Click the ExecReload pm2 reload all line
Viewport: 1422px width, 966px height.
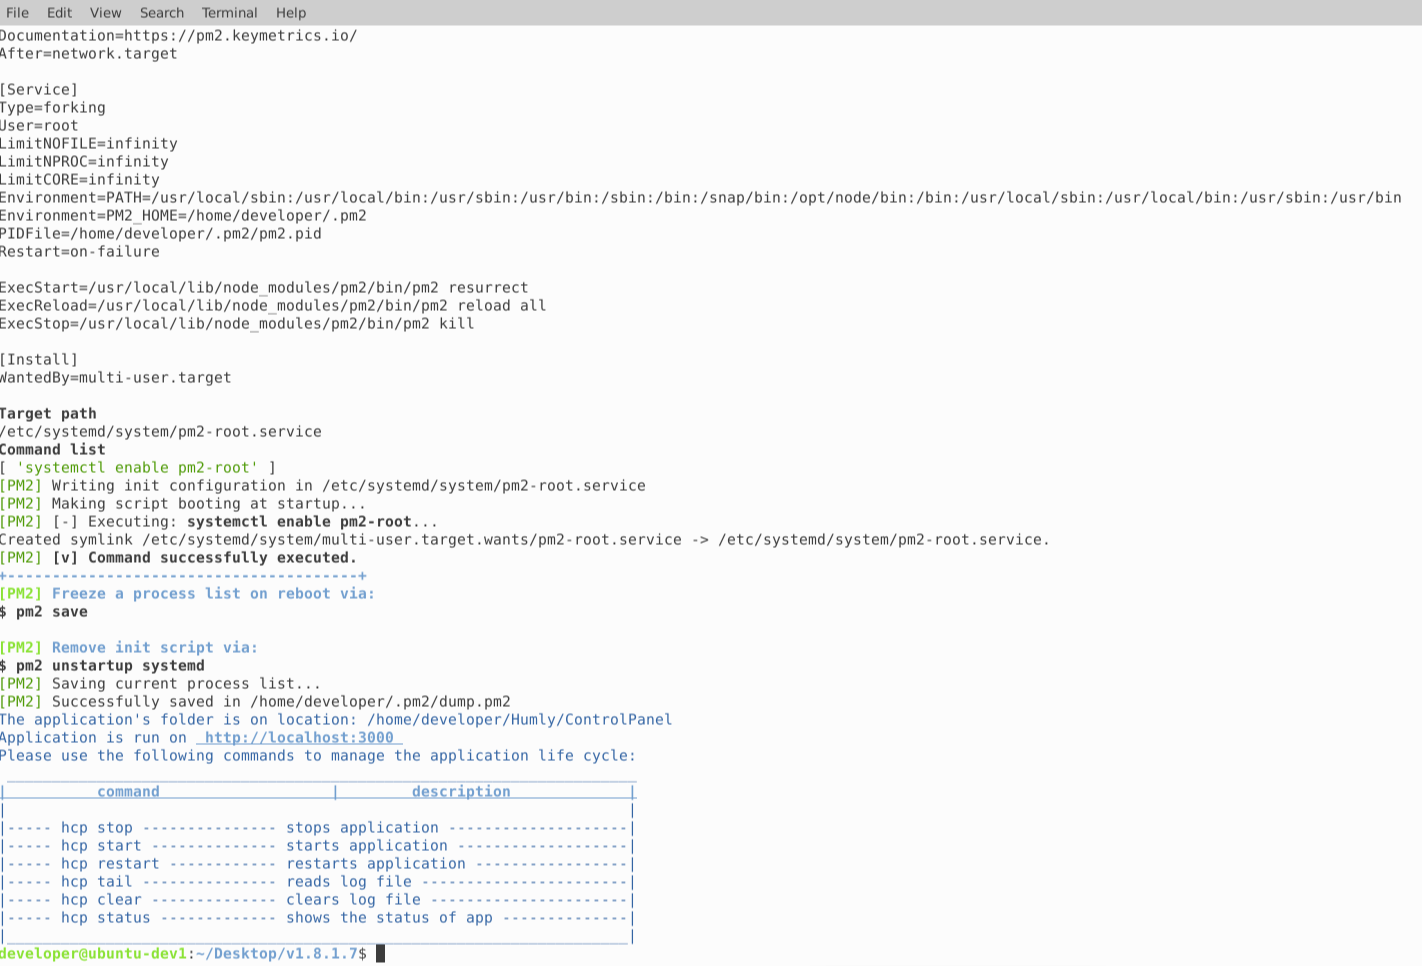pos(273,306)
